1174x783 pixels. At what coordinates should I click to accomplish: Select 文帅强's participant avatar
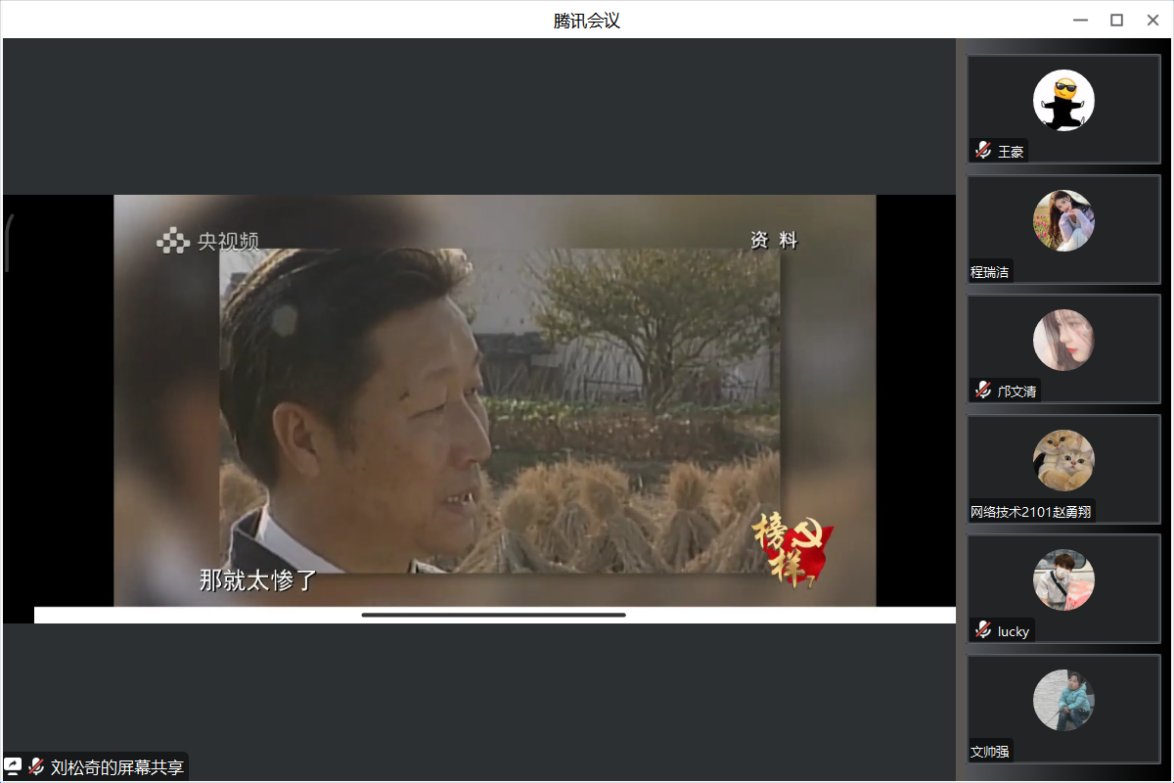click(1063, 700)
